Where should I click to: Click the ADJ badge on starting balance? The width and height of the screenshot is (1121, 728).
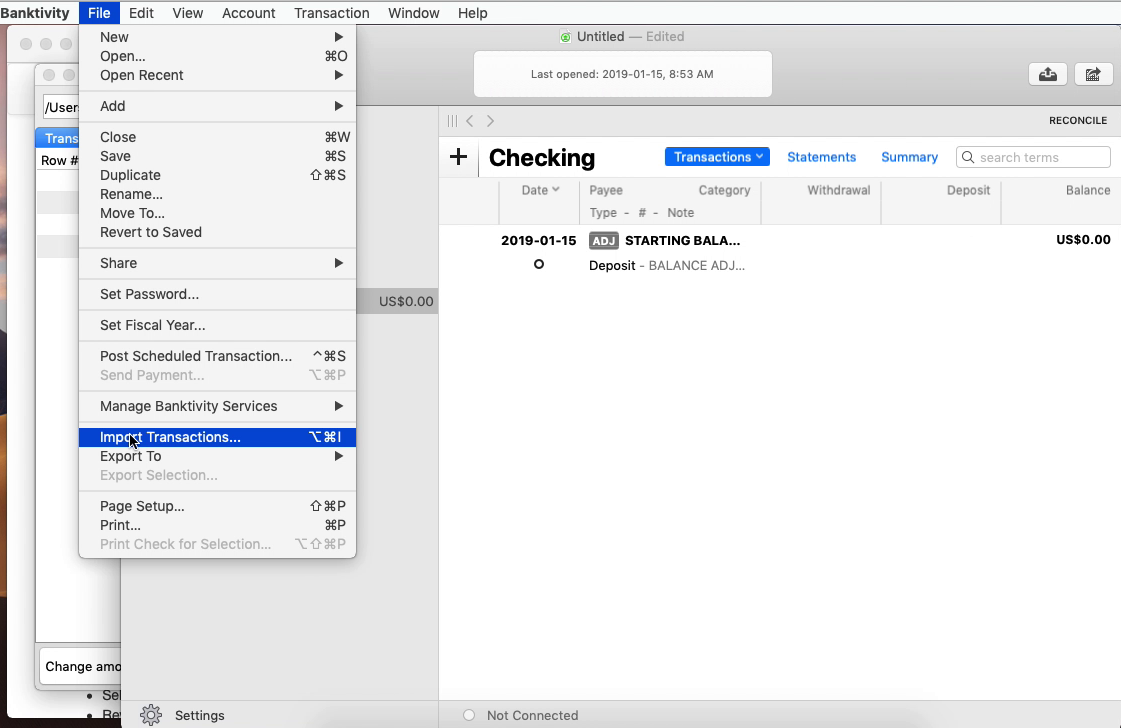click(x=603, y=240)
